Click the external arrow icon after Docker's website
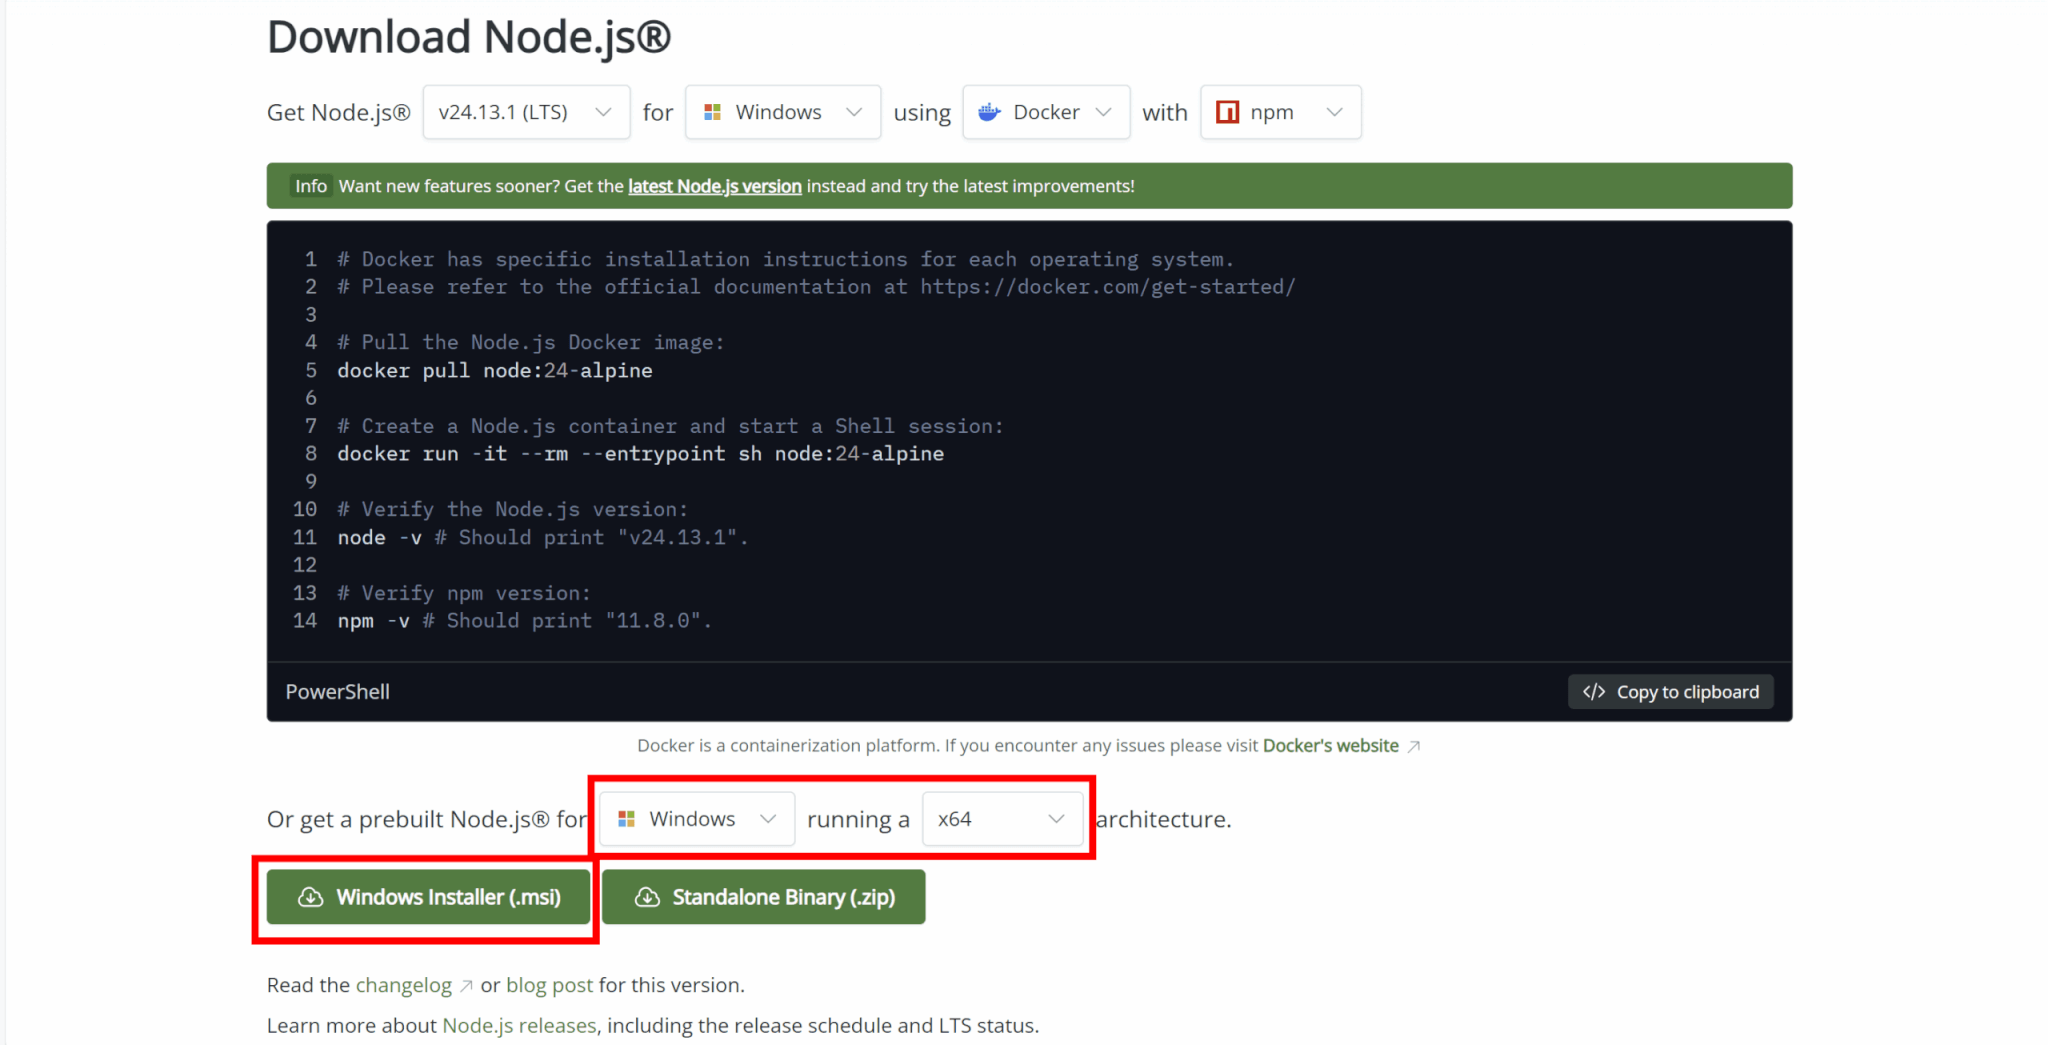Image resolution: width=2048 pixels, height=1045 pixels. click(1413, 746)
